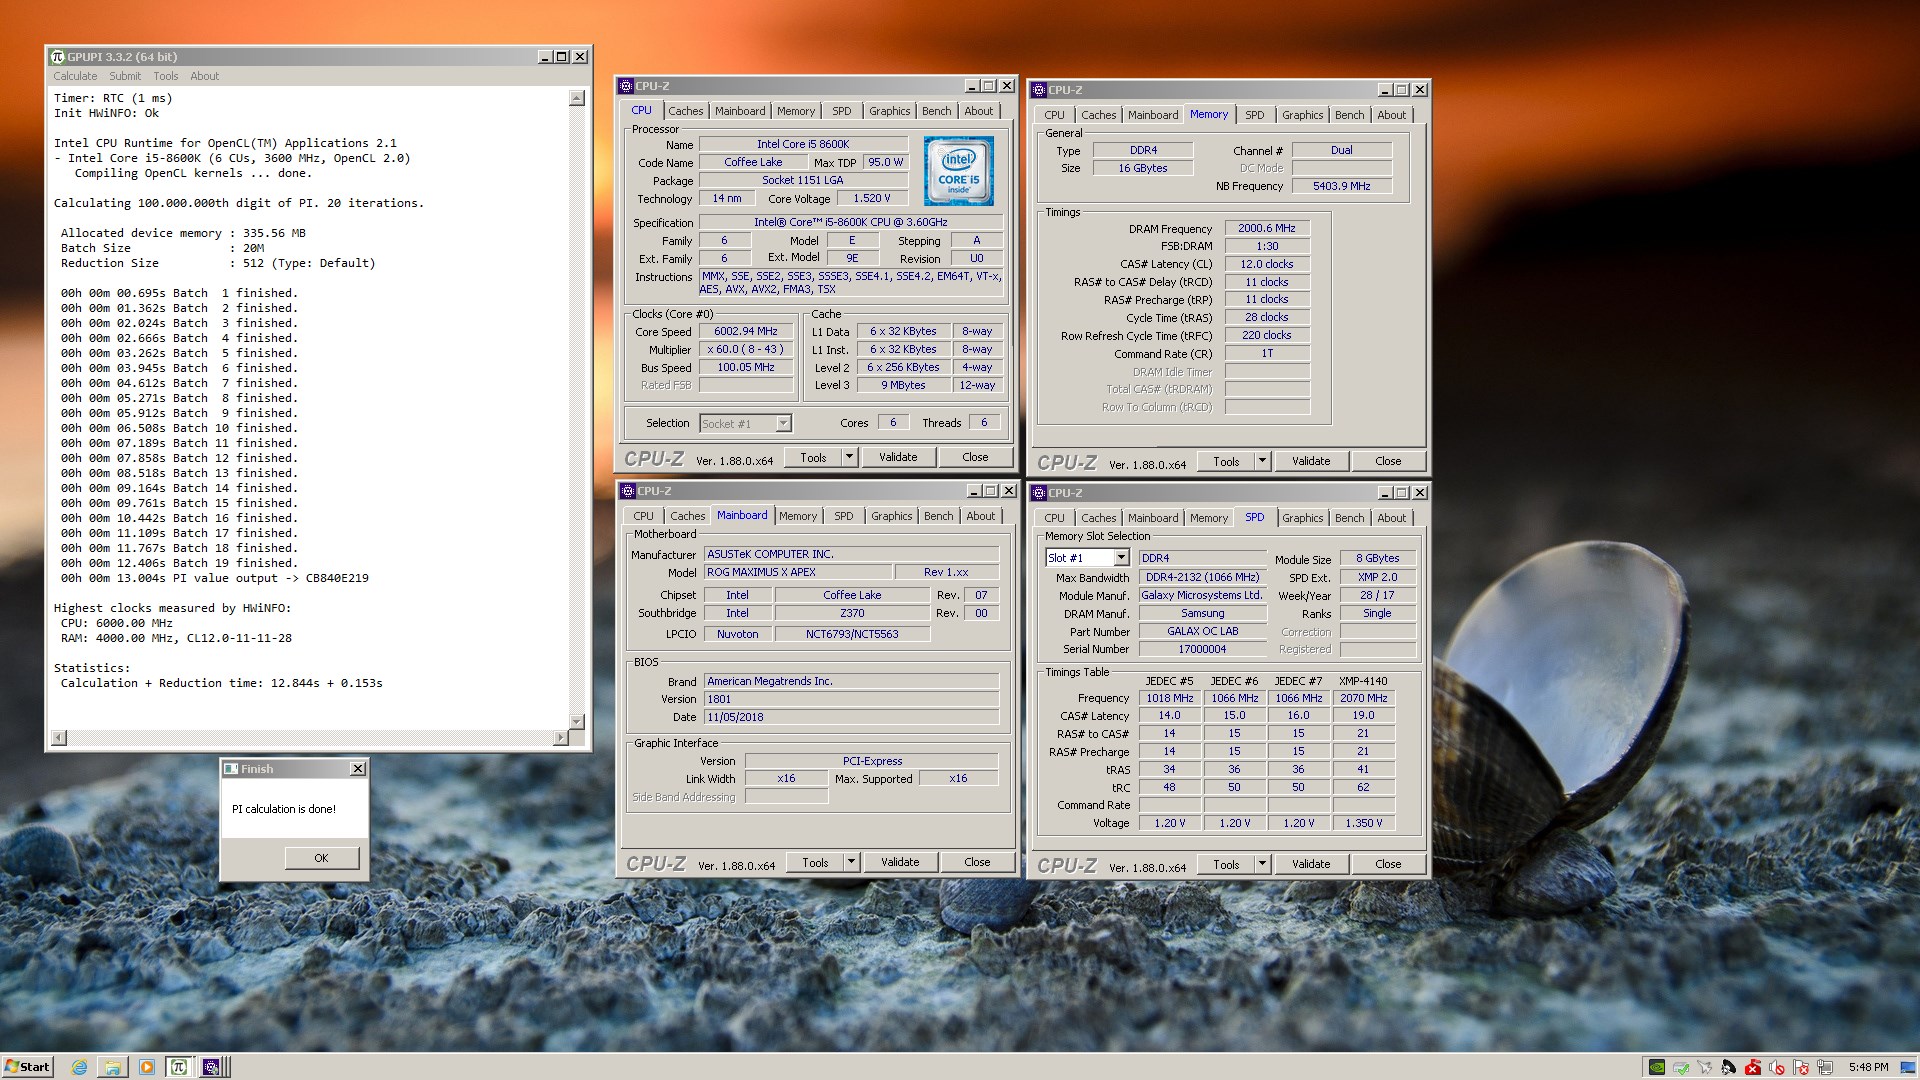Click the GALAX OC LAB part number field
Image resolution: width=1920 pixels, height=1080 pixels.
tap(1202, 631)
